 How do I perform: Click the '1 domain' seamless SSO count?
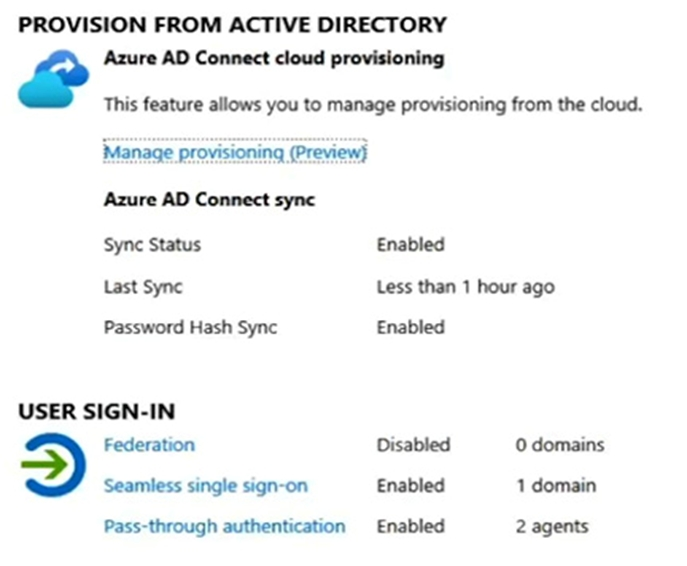click(x=556, y=485)
